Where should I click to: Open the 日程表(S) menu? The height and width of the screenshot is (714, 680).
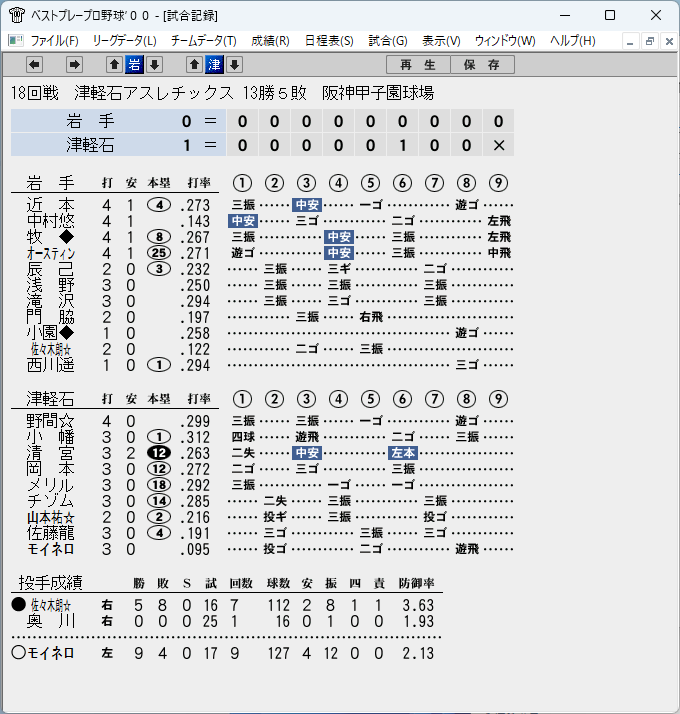click(x=329, y=41)
